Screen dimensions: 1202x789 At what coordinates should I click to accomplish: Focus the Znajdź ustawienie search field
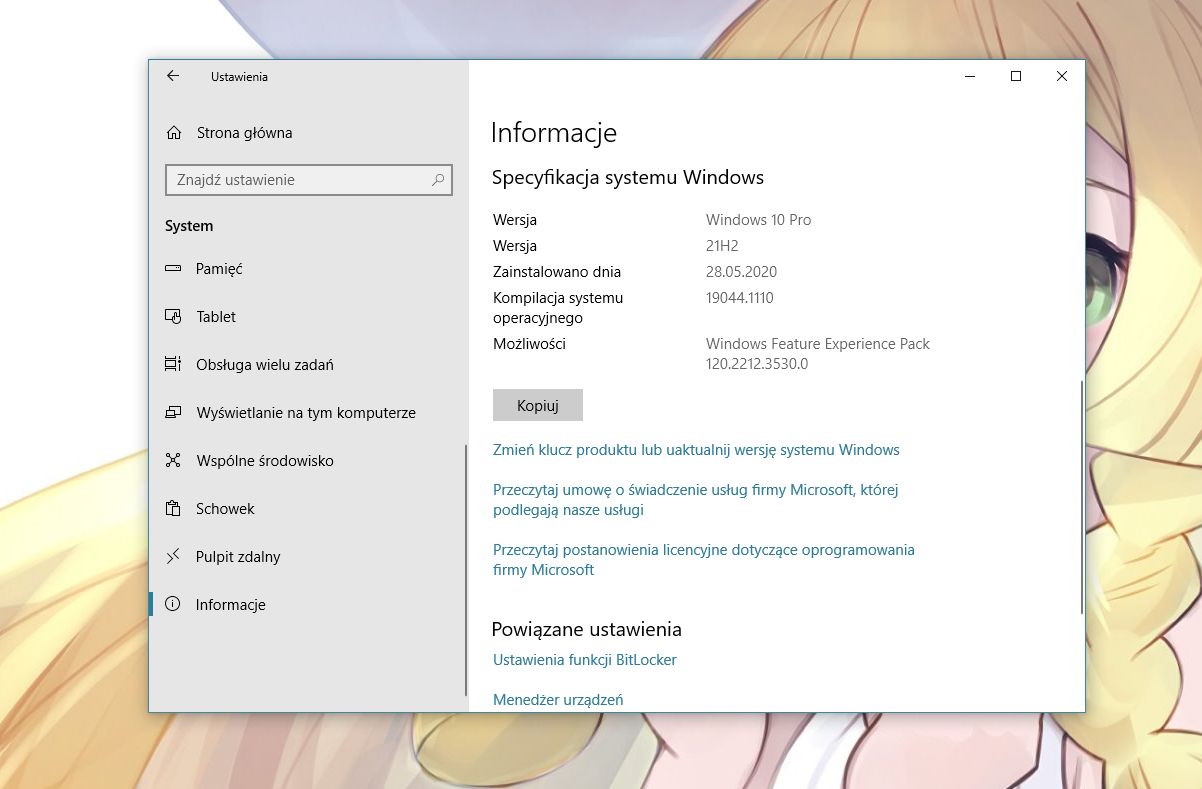pos(308,180)
